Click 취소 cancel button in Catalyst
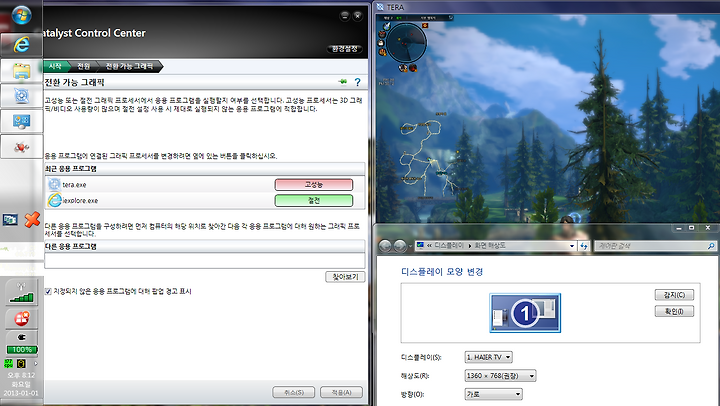This screenshot has height=406, width=720. (294, 393)
